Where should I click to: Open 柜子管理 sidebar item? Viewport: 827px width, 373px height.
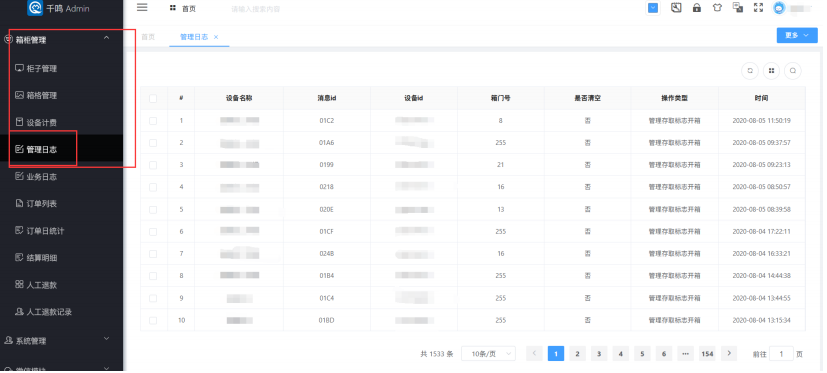point(62,69)
